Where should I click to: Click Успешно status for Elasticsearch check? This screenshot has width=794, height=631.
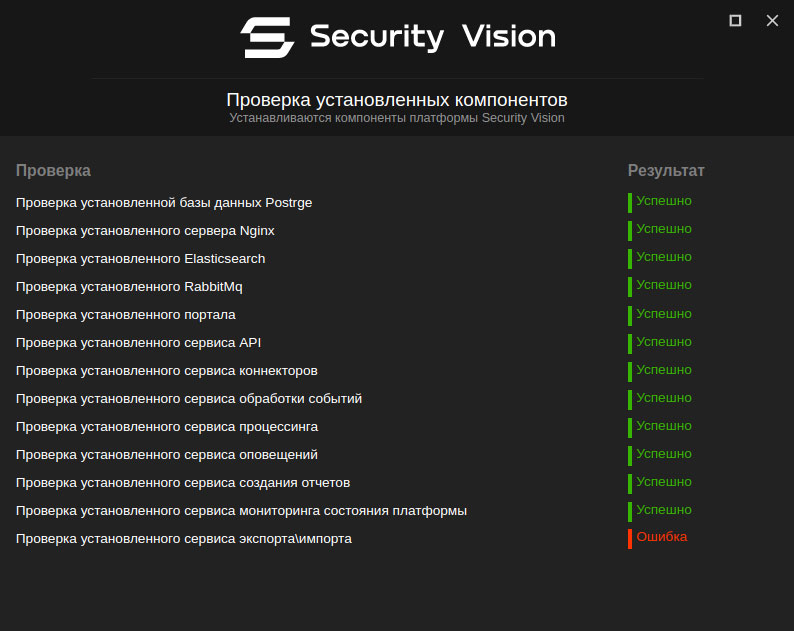pos(663,257)
